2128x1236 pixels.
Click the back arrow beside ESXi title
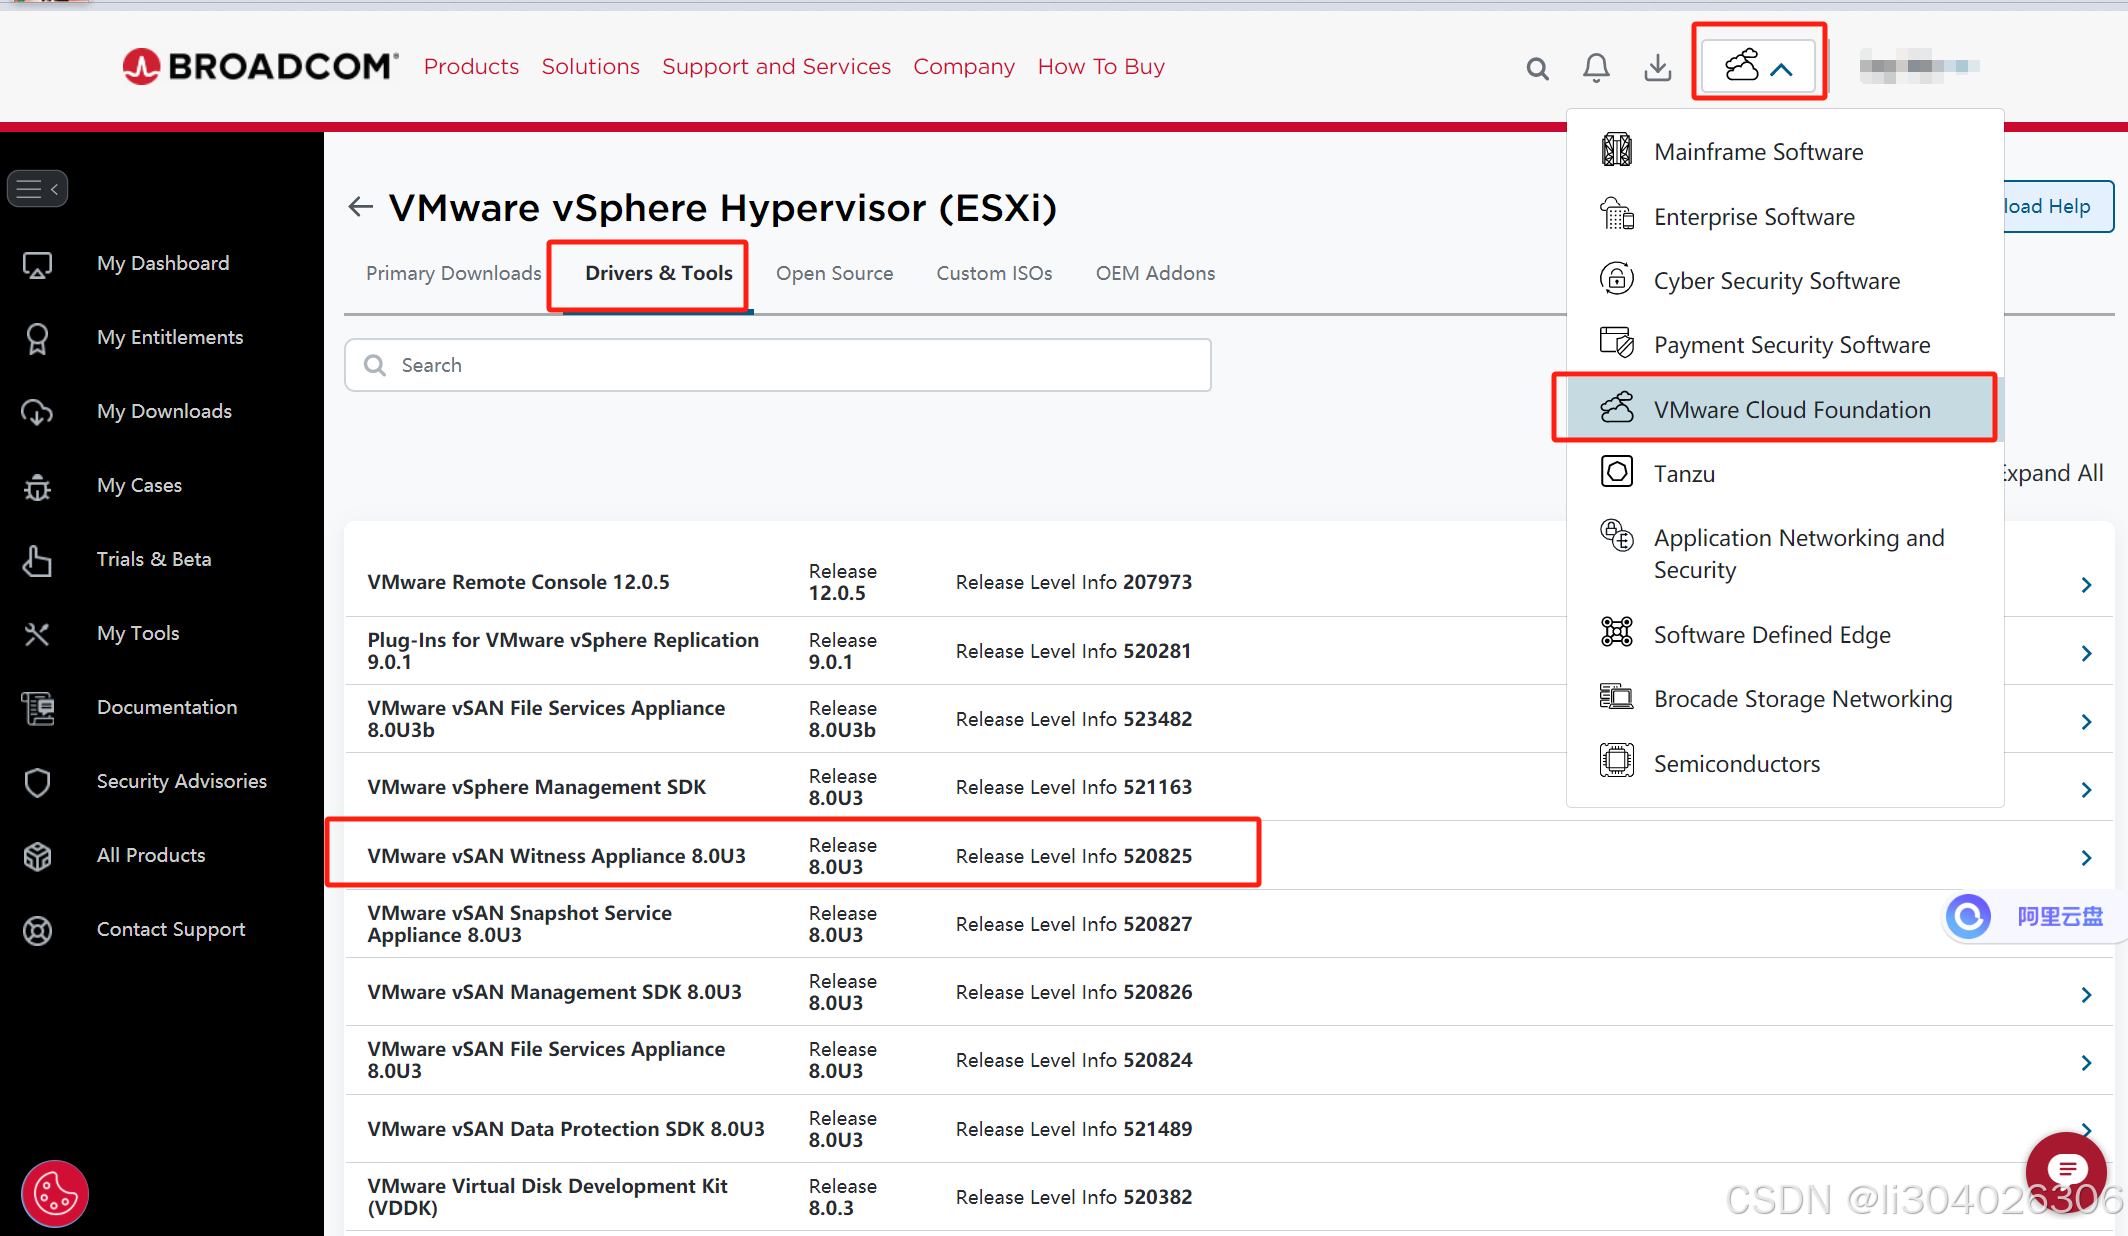coord(360,207)
